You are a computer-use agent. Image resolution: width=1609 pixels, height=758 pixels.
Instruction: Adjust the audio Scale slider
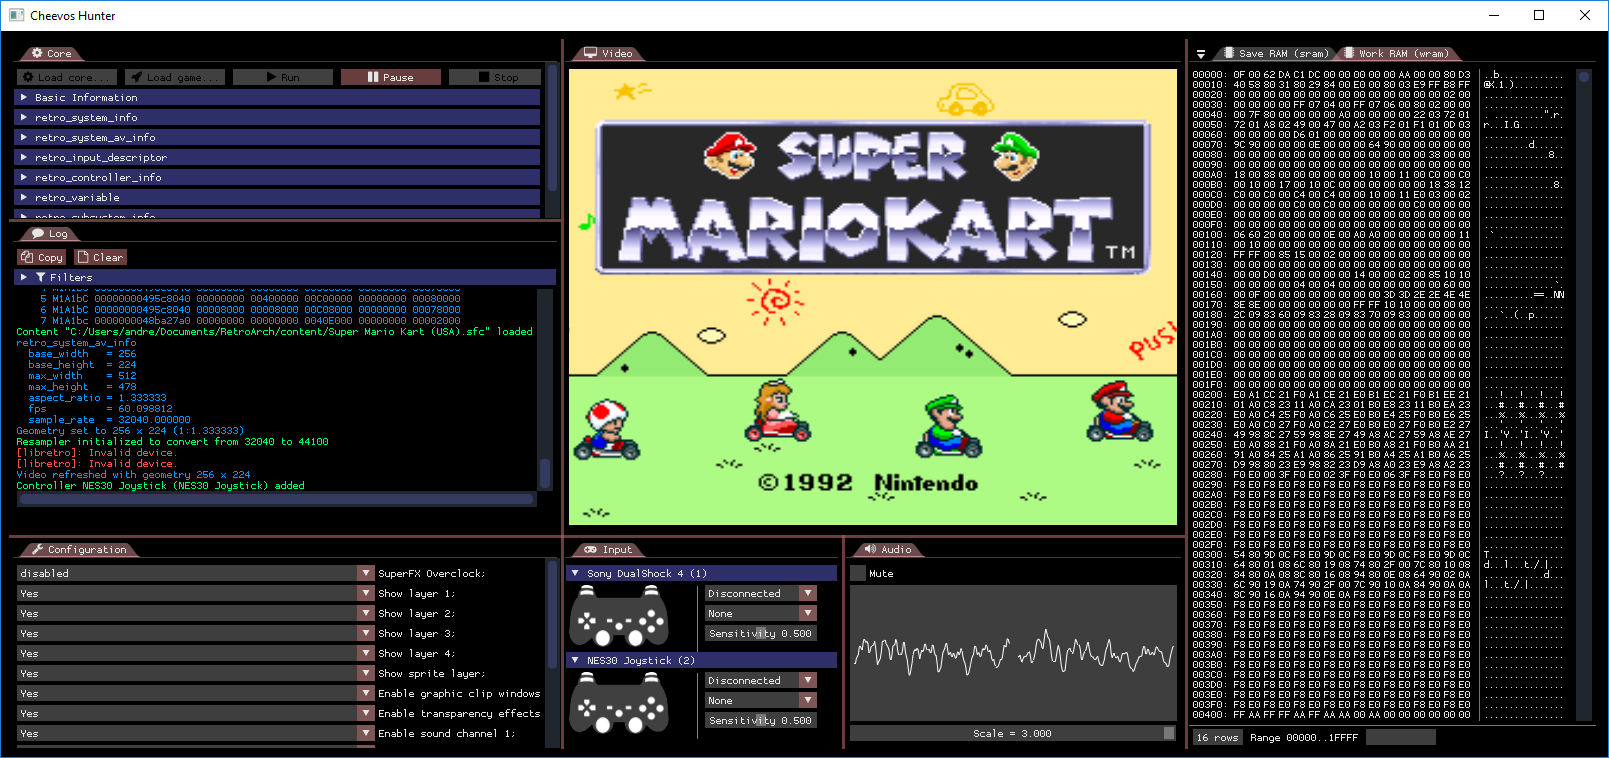tap(1013, 733)
